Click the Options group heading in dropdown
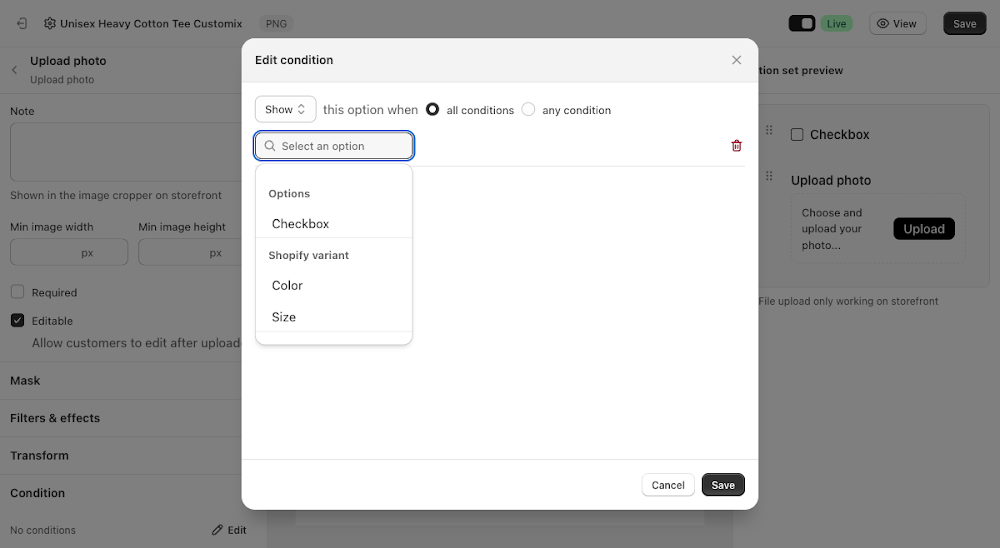The height and width of the screenshot is (548, 1000). [x=289, y=194]
